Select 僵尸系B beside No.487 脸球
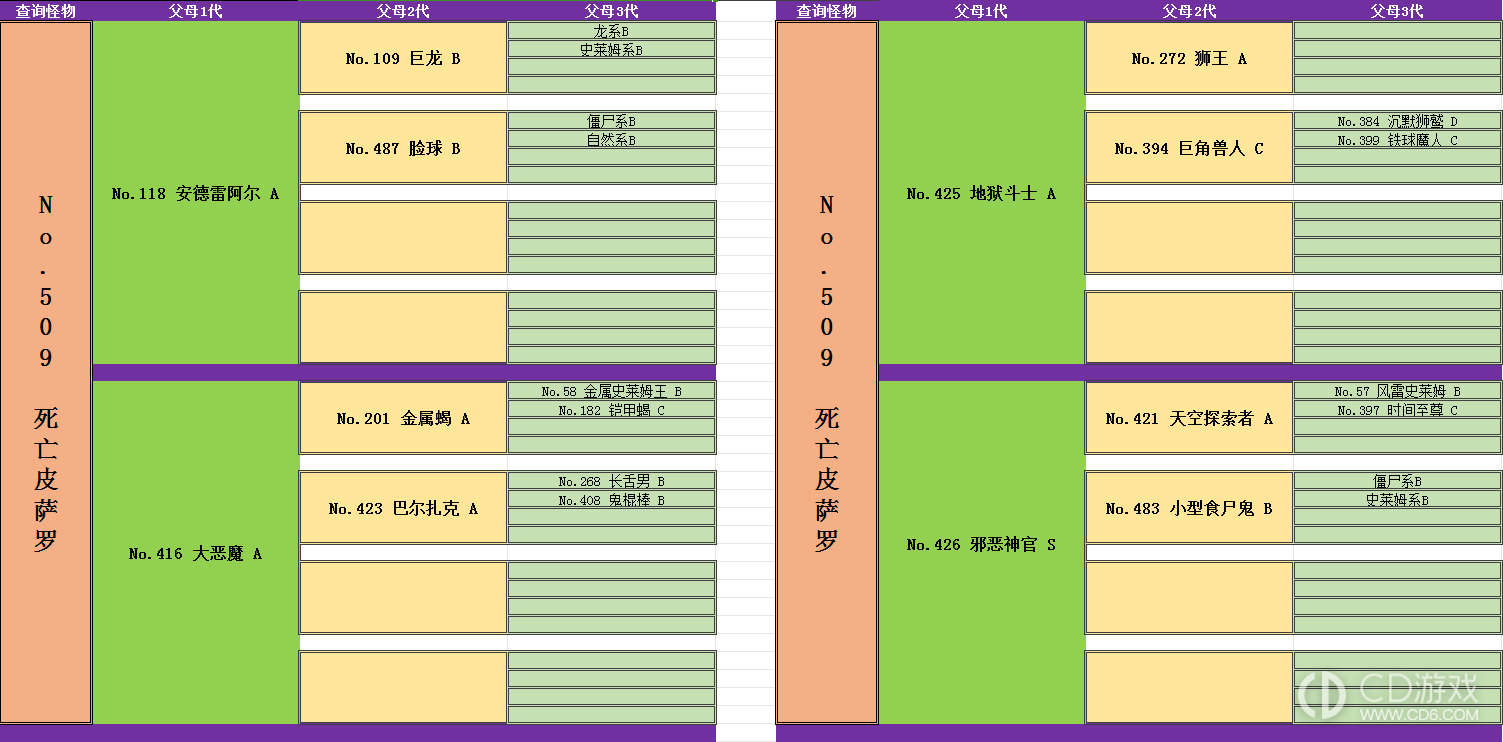 pos(612,121)
